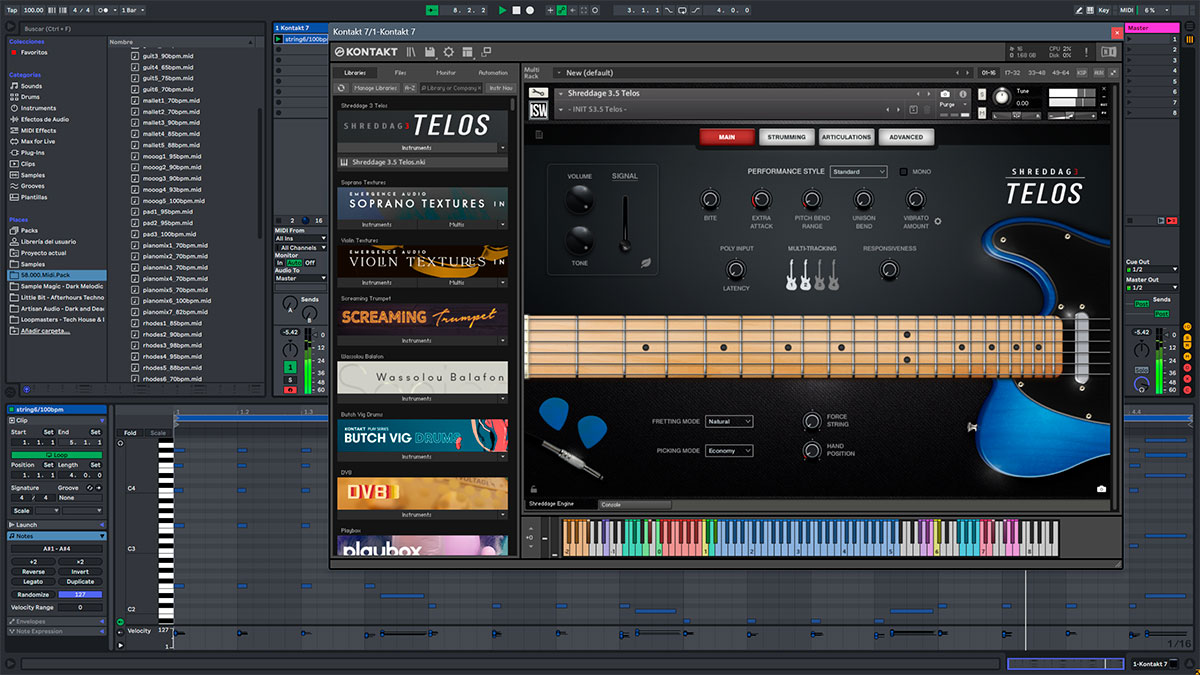
Task: Switch to ADVANCED tab
Action: (x=906, y=137)
